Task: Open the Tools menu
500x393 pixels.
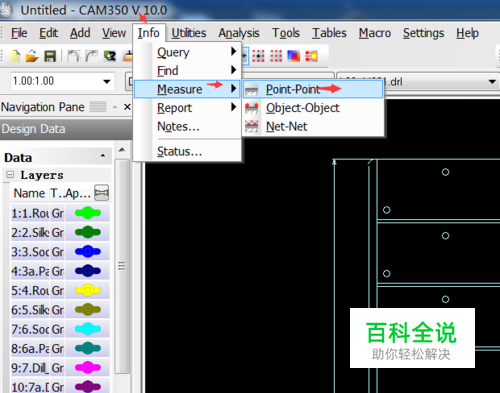Action: click(286, 33)
